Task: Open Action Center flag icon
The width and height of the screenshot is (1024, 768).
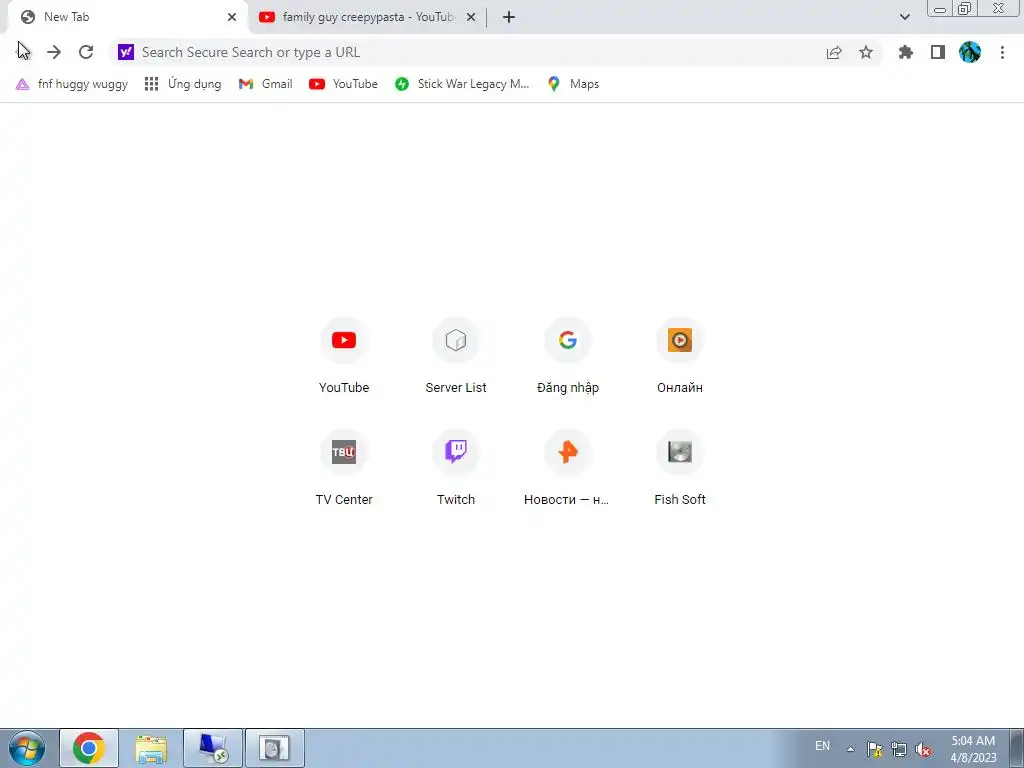Action: click(x=874, y=749)
